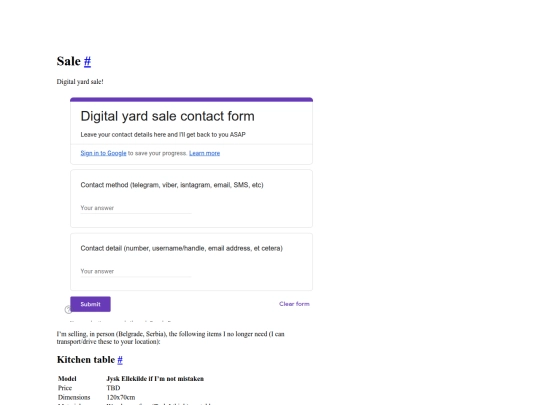The image size is (540, 405).
Task: Select the 'Digital yard sale!' text
Action: pos(80,82)
